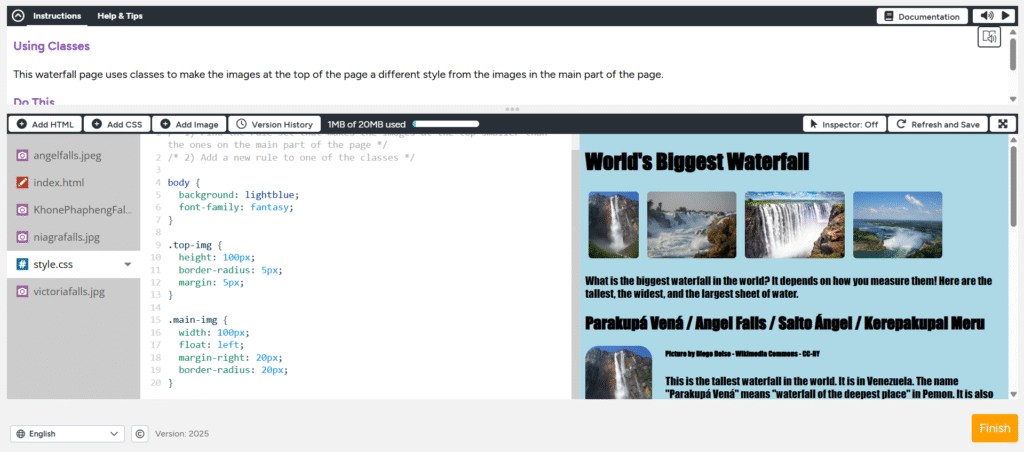The height and width of the screenshot is (452, 1024).
Task: Open the English language dropdown
Action: (x=67, y=434)
